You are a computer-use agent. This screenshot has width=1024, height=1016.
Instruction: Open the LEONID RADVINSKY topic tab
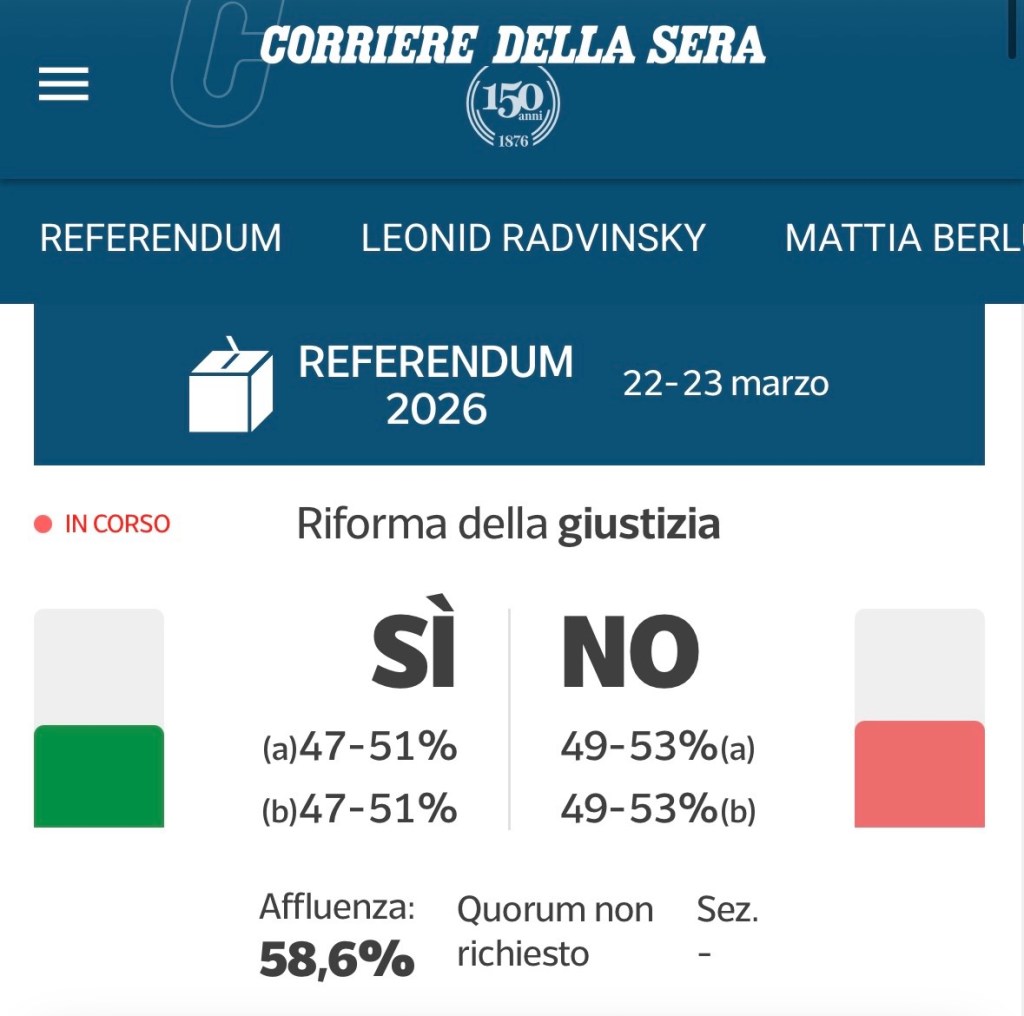click(x=533, y=238)
